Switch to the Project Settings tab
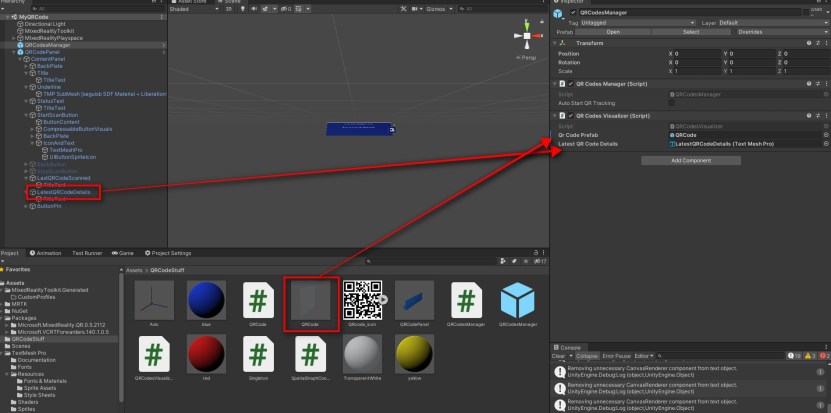Screen dimensions: 831x413 [167, 253]
